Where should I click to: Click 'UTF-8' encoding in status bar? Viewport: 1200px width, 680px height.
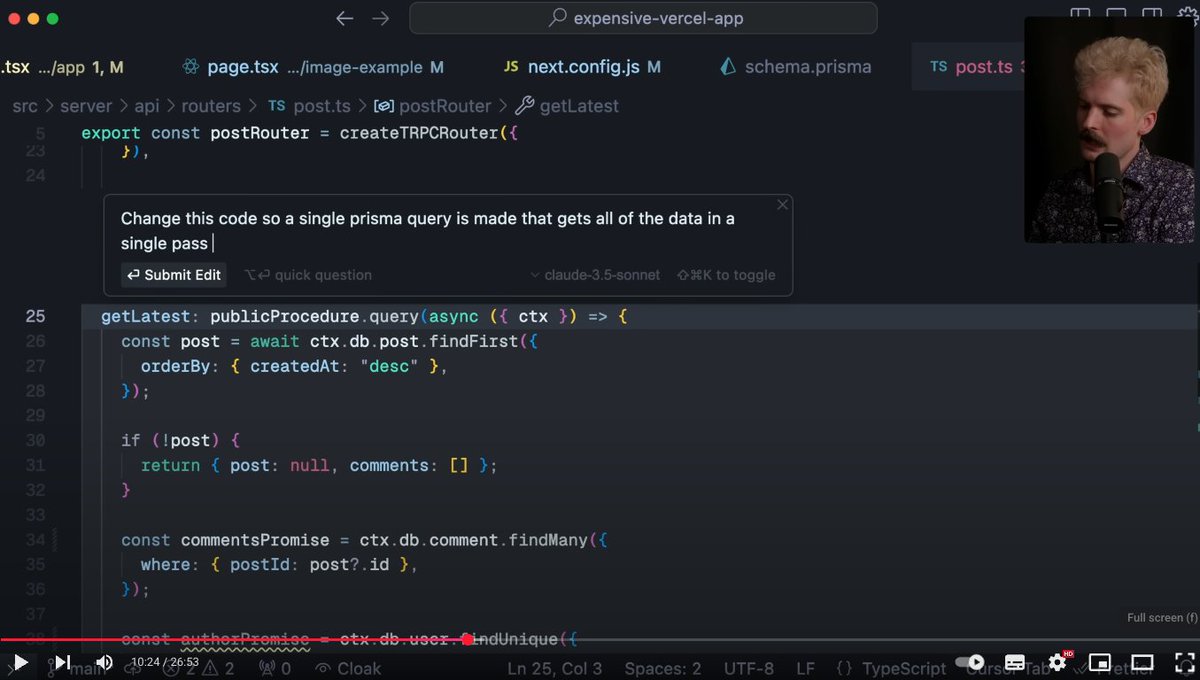point(748,668)
